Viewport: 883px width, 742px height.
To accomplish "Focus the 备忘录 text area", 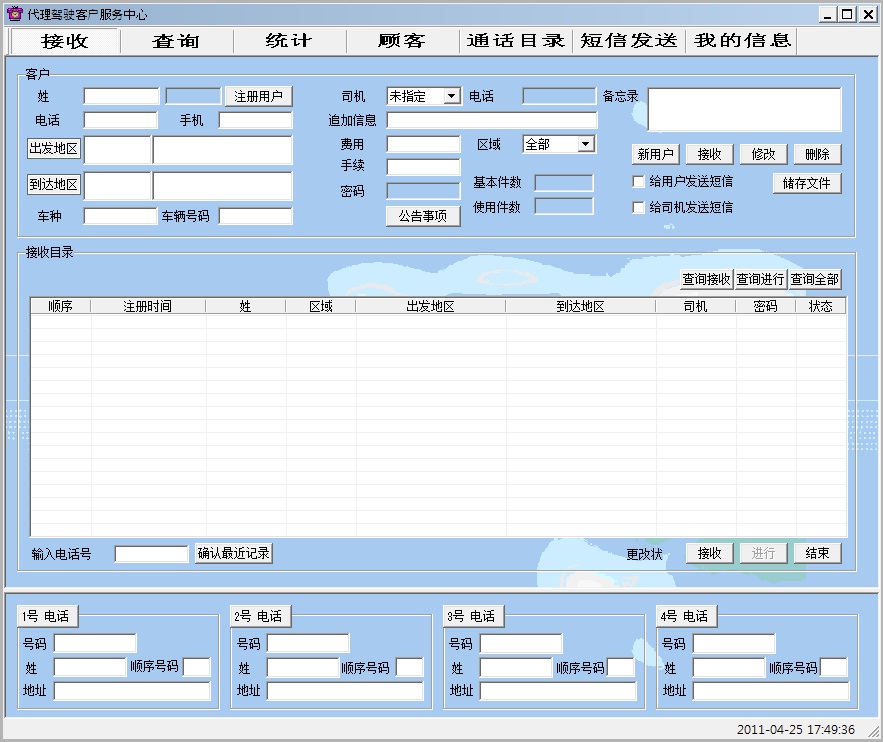I will (744, 110).
